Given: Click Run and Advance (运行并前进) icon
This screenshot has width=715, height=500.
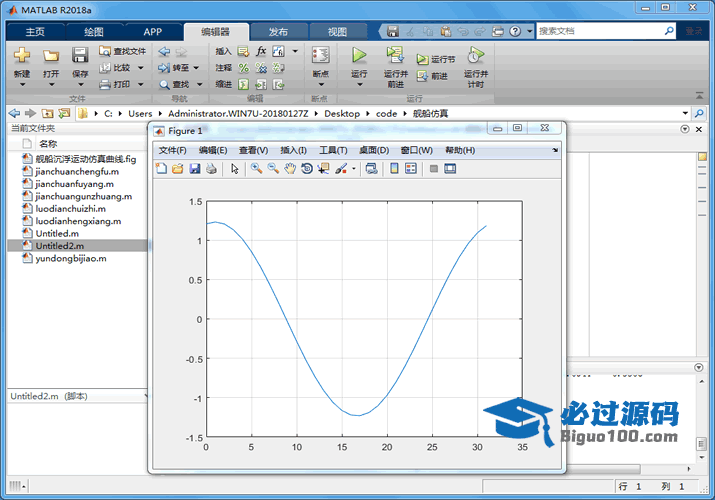Looking at the screenshot, I should (395, 55).
